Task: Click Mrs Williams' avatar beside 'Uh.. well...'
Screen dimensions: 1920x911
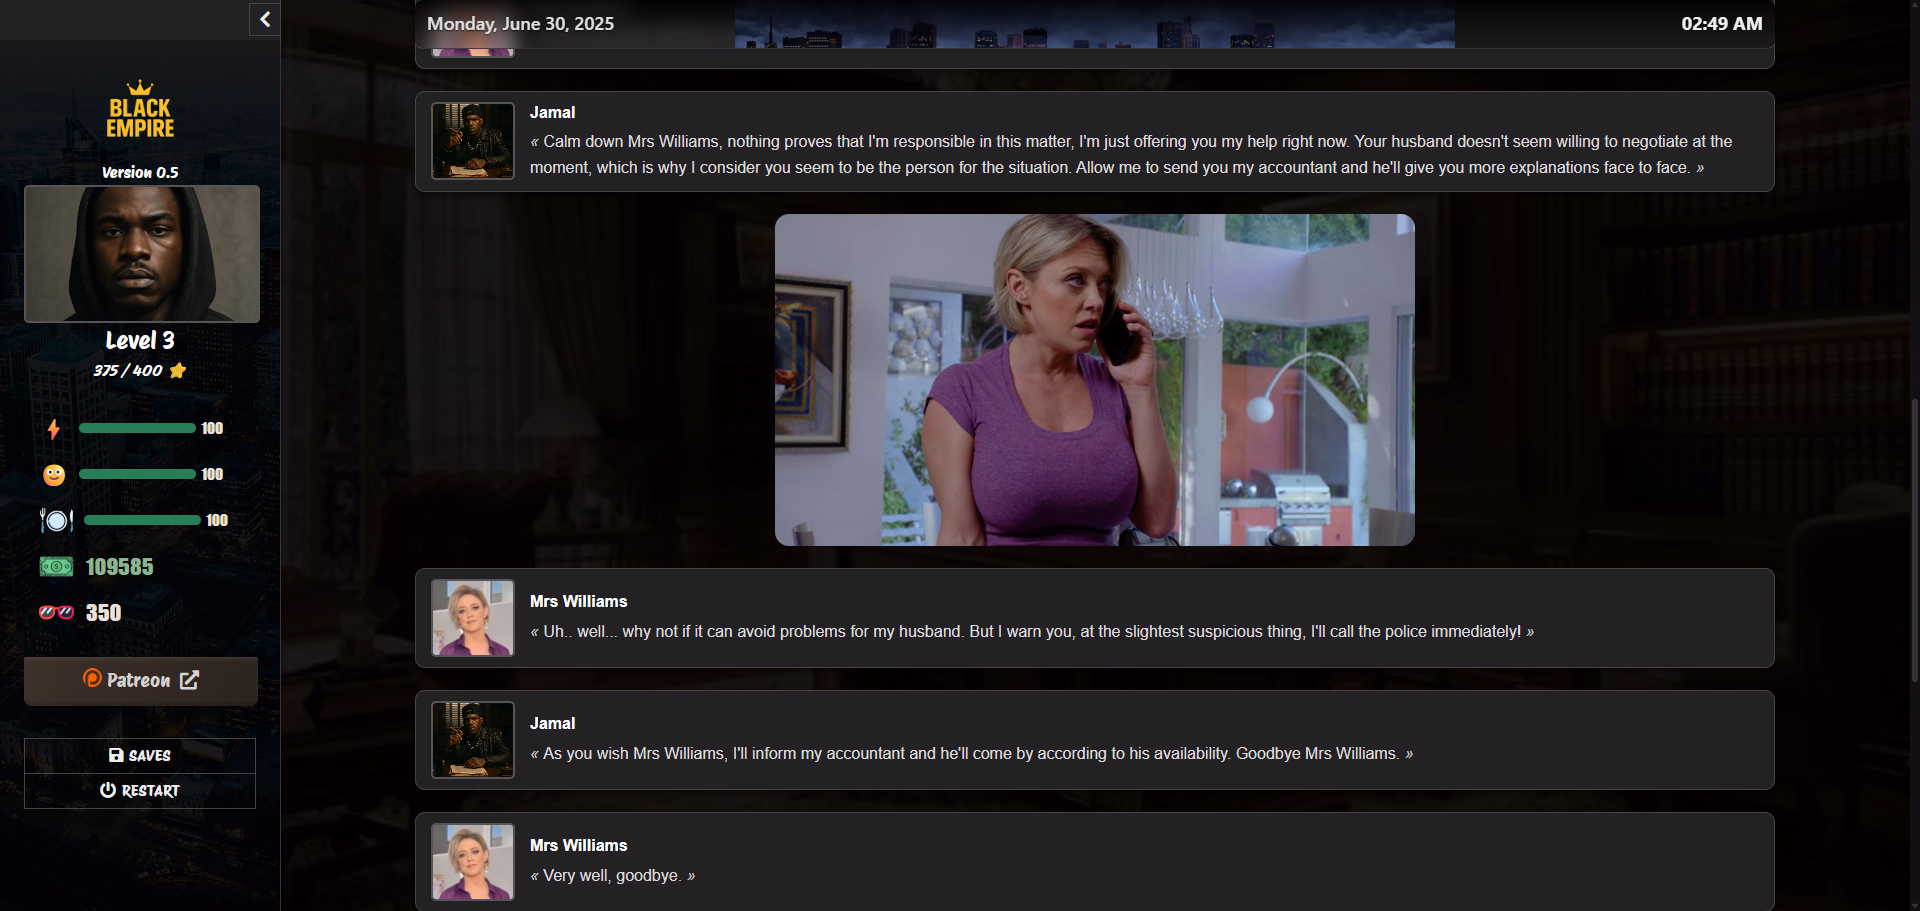Action: click(x=473, y=618)
